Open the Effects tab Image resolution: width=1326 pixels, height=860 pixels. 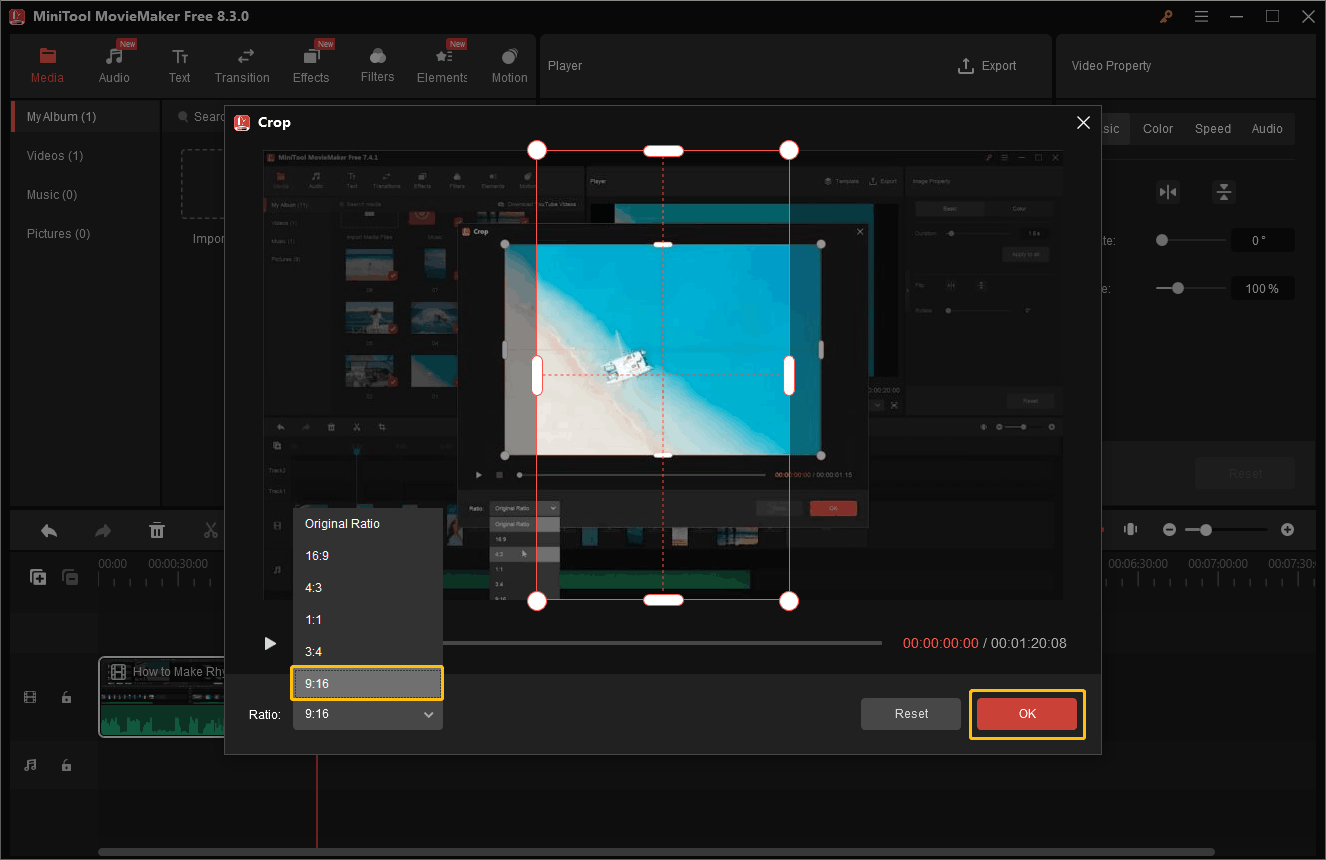[311, 66]
